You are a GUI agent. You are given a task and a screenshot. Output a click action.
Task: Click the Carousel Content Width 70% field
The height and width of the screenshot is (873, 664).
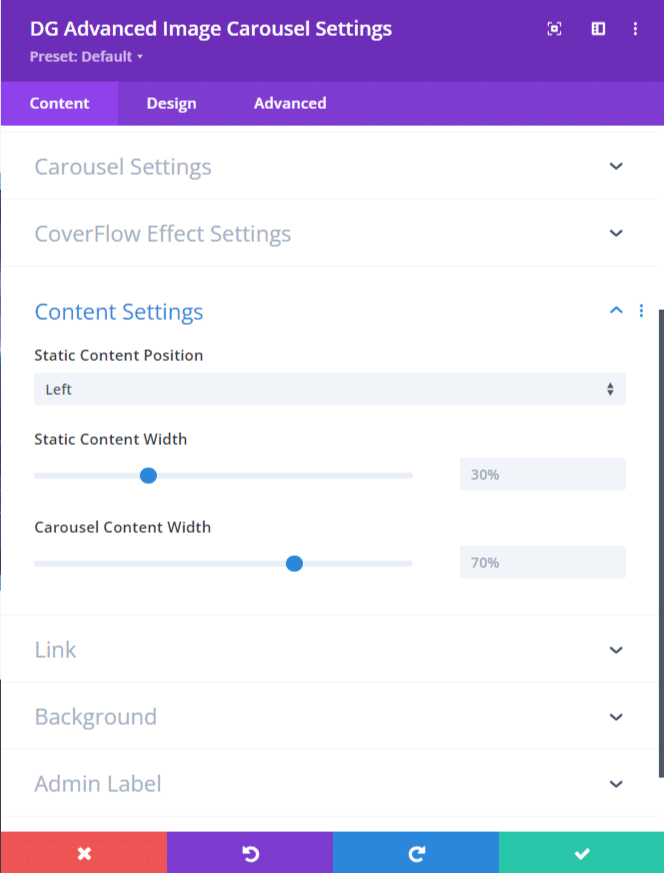point(543,562)
